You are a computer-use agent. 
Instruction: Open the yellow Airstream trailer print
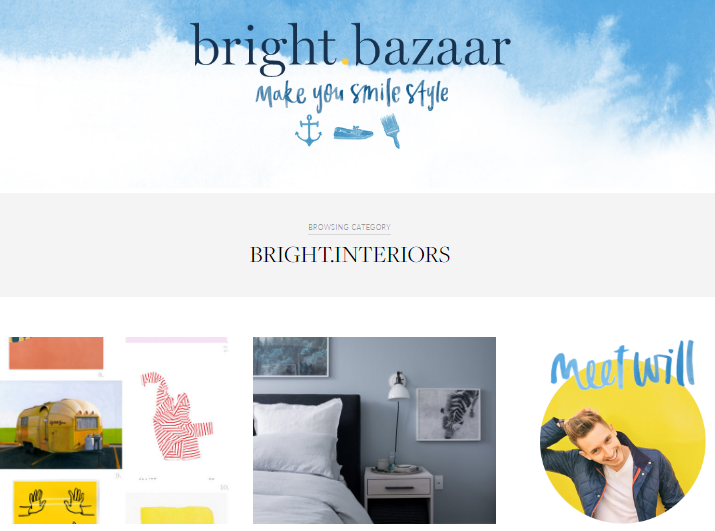tap(61, 425)
